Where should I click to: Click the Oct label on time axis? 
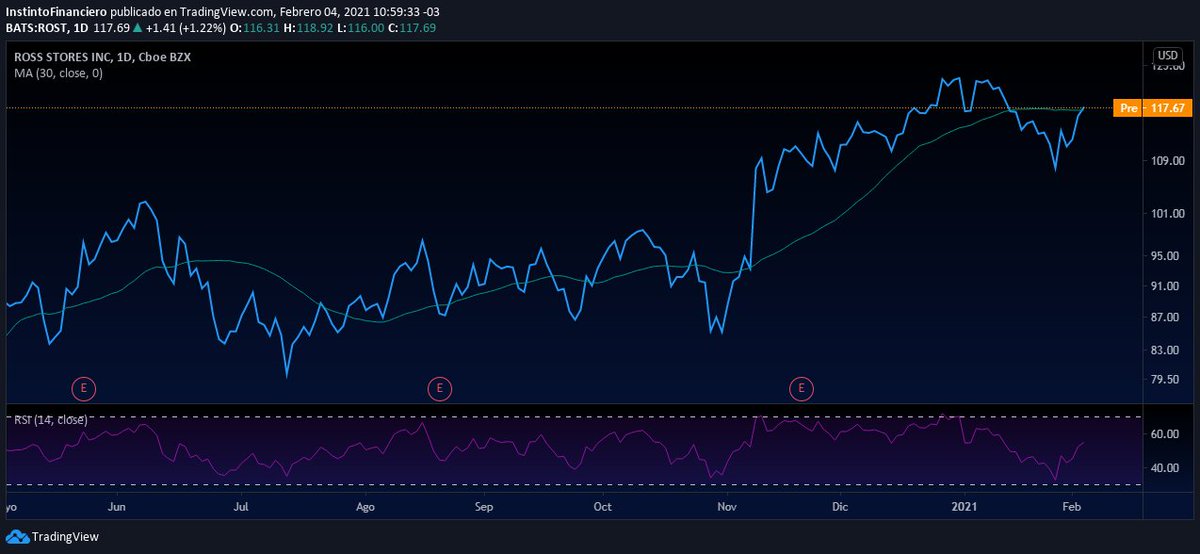602,507
